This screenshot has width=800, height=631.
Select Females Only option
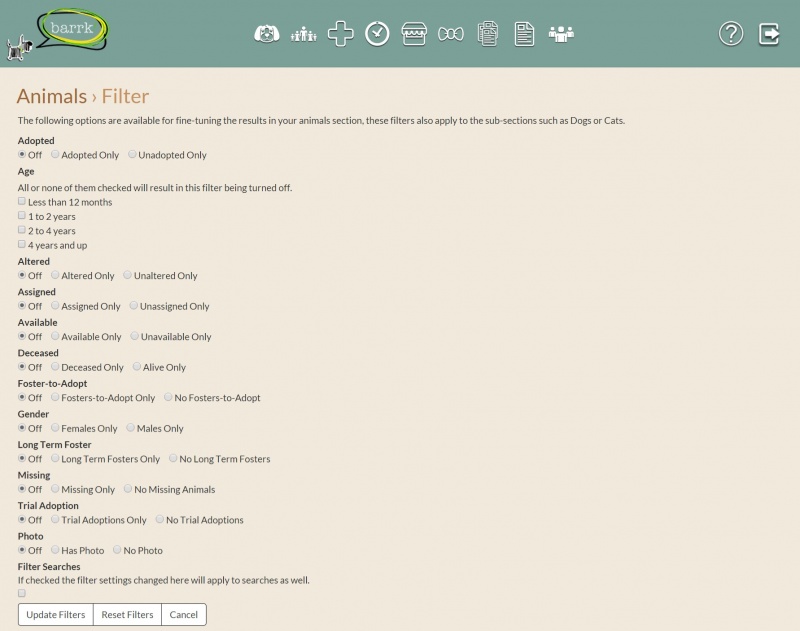55,427
